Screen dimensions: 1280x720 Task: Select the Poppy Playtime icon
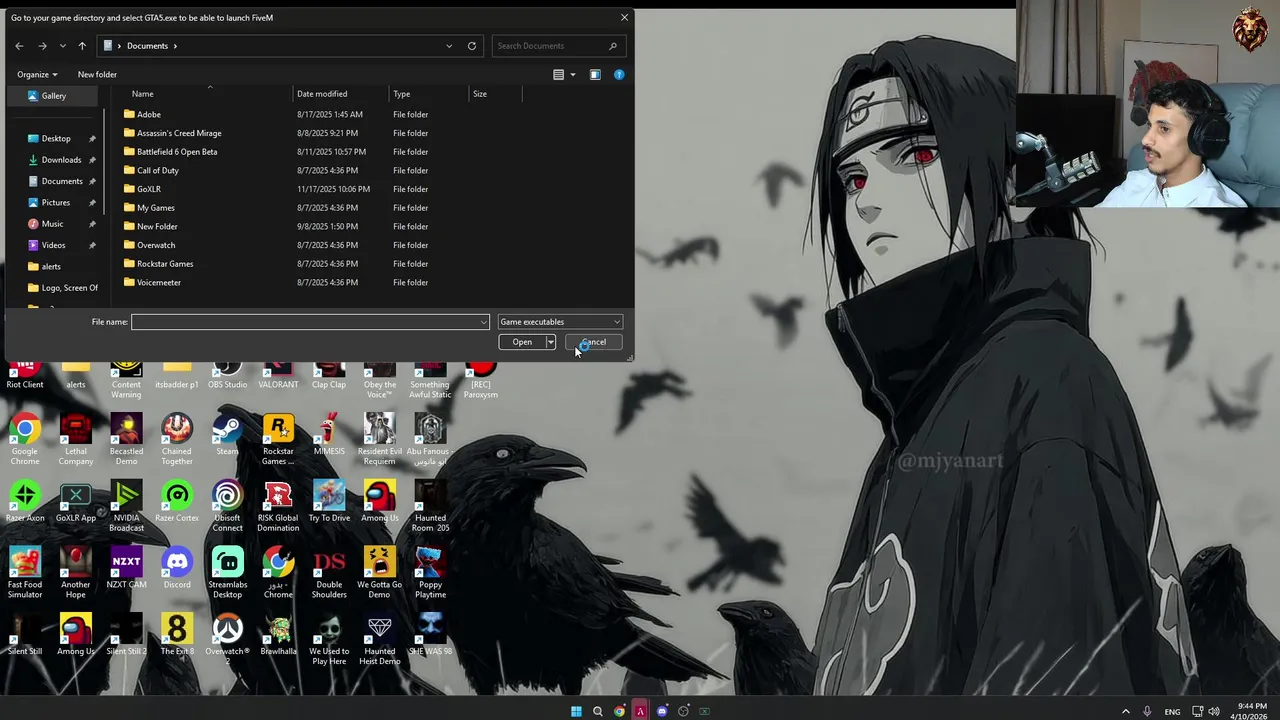coord(430,573)
